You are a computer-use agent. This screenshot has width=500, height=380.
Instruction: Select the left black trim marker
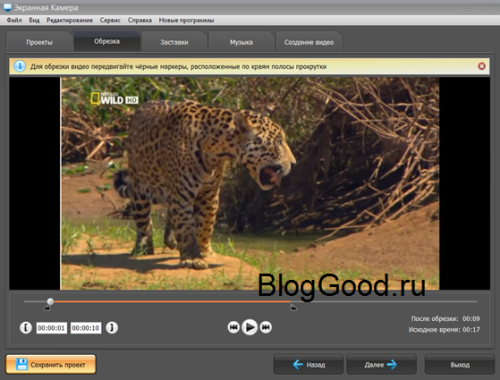[47, 308]
